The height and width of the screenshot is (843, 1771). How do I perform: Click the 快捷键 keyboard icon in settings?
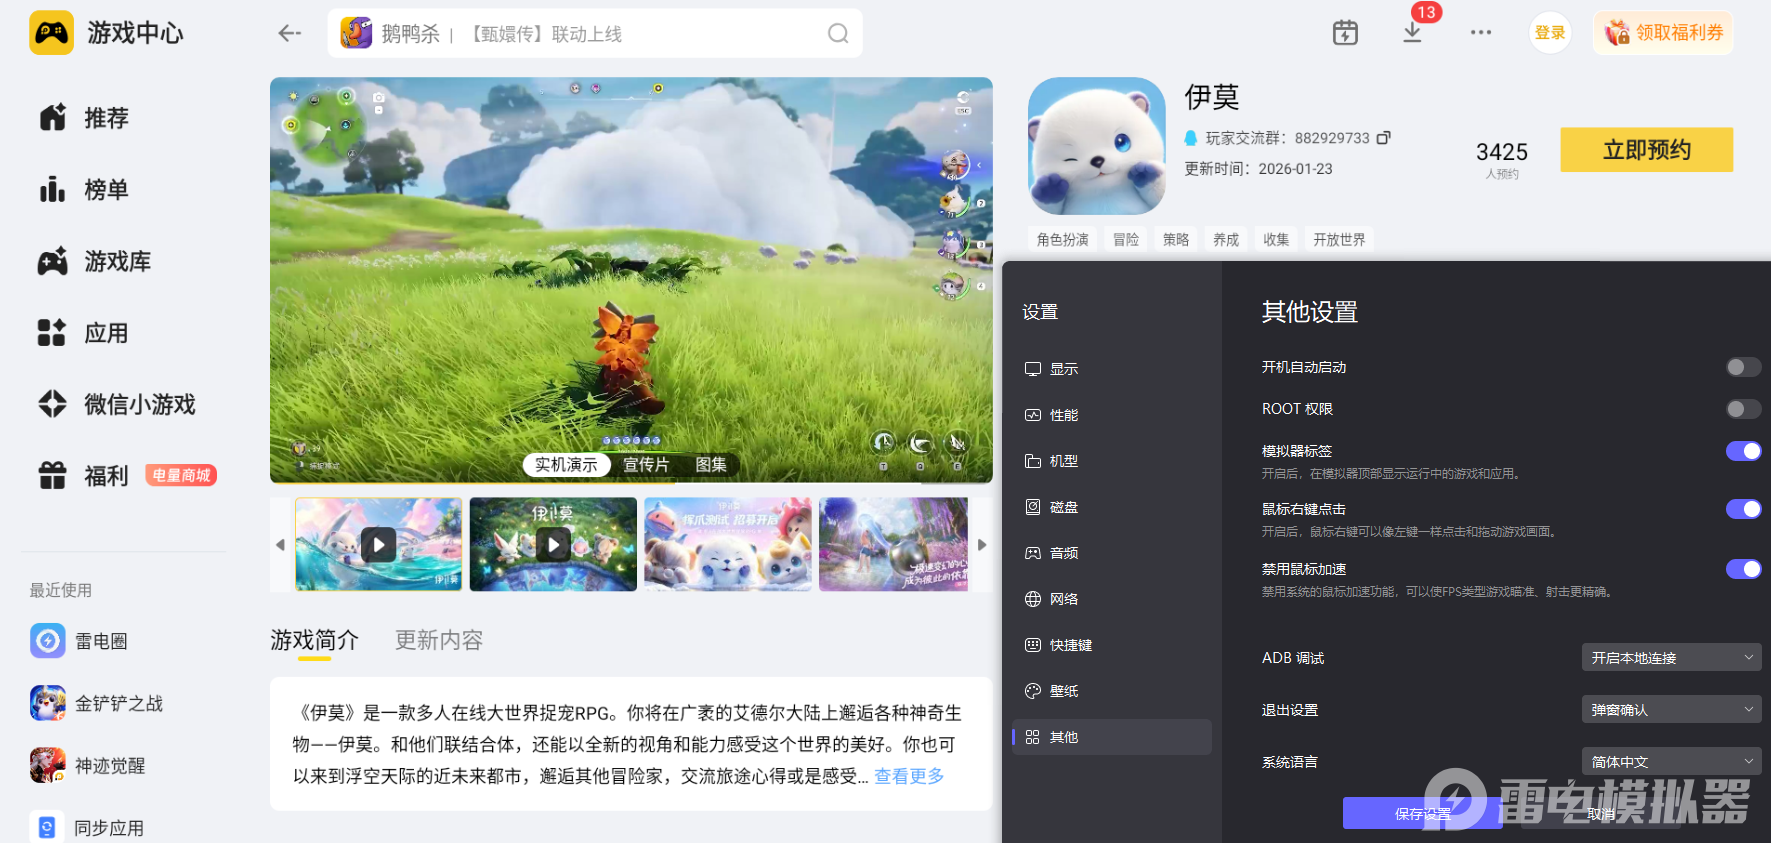pyautogui.click(x=1033, y=645)
